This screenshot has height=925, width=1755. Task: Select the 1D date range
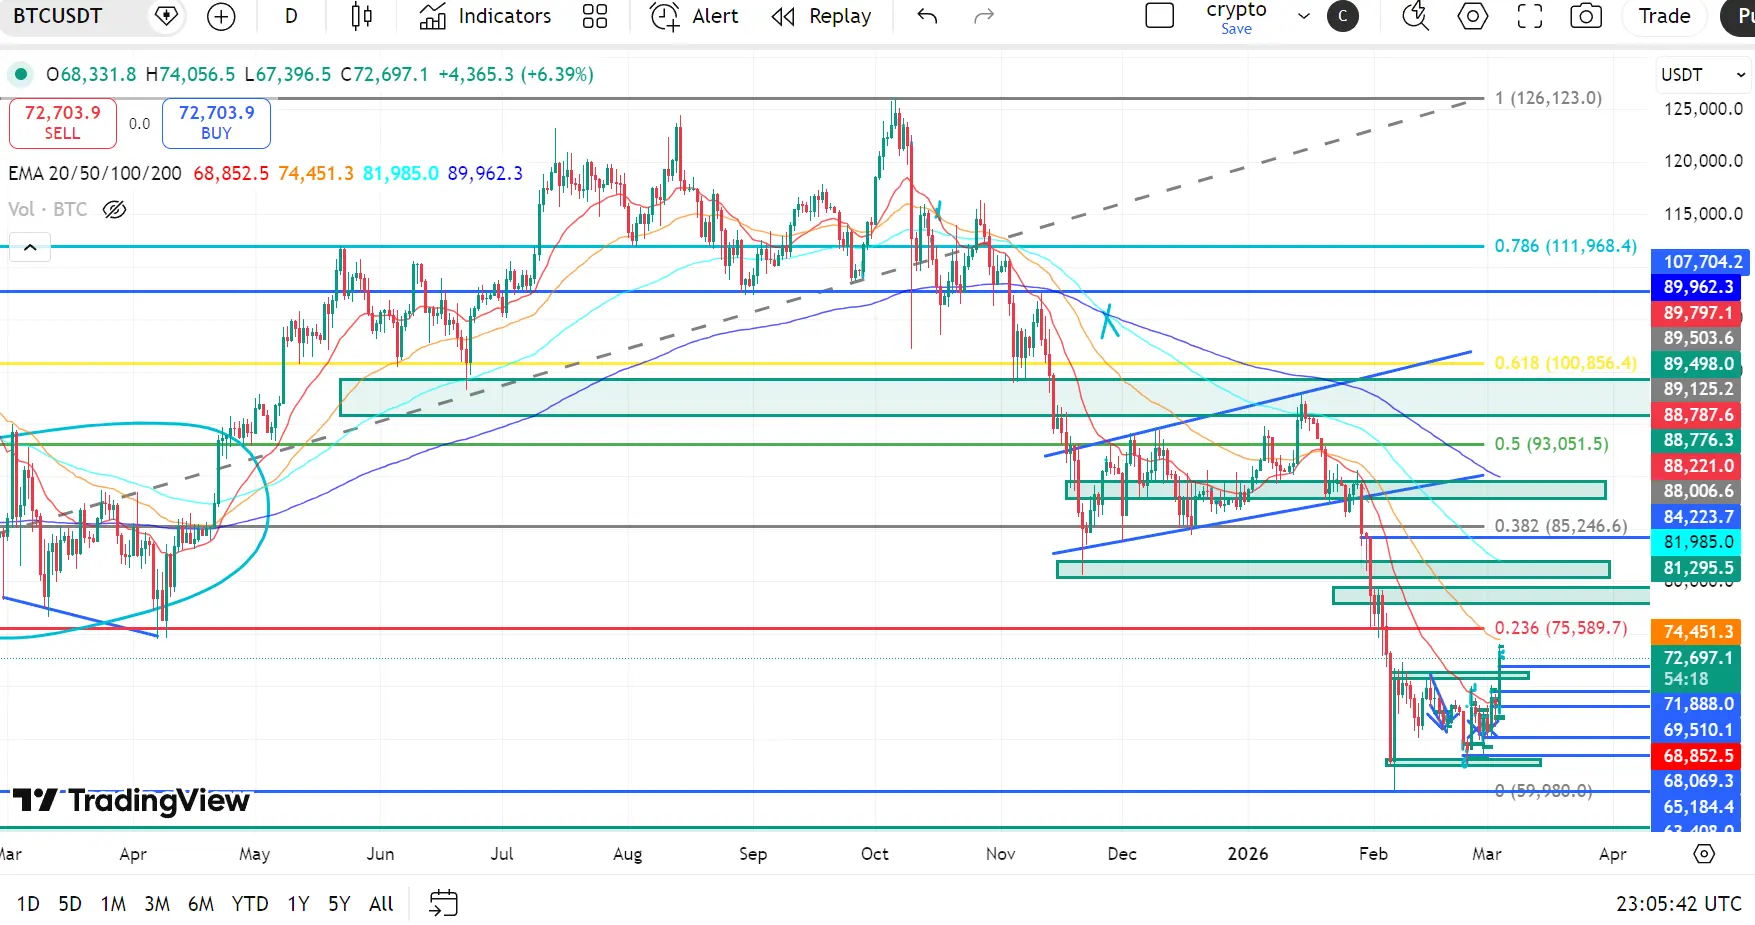pos(28,904)
